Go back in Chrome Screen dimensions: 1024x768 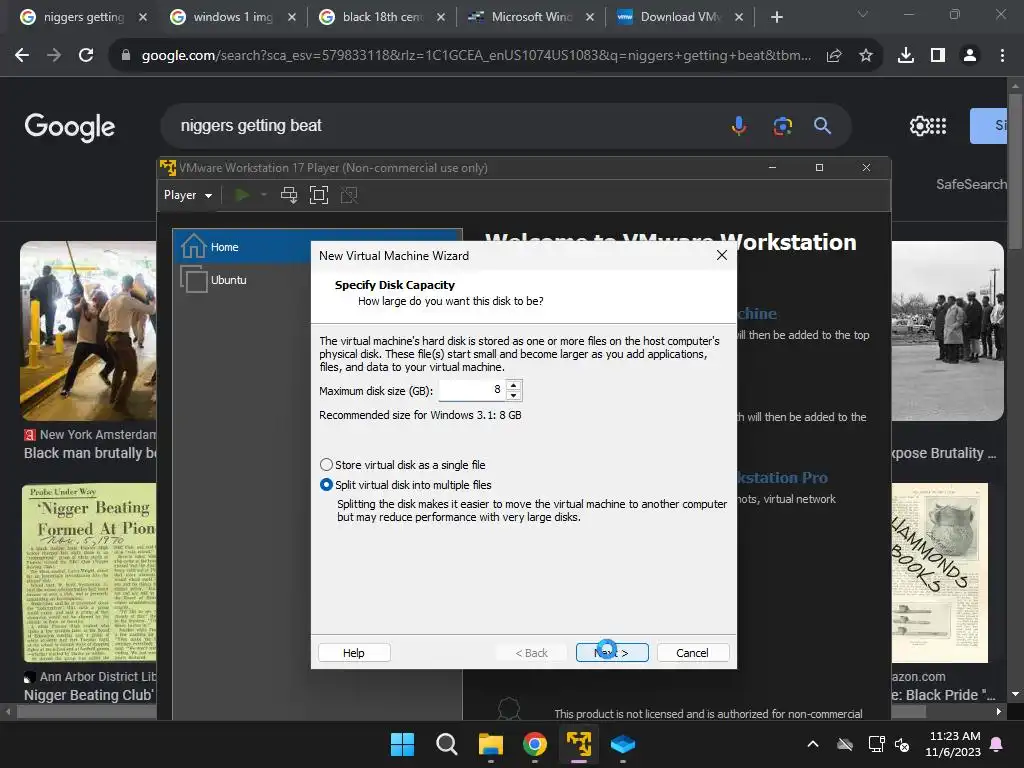click(x=22, y=55)
